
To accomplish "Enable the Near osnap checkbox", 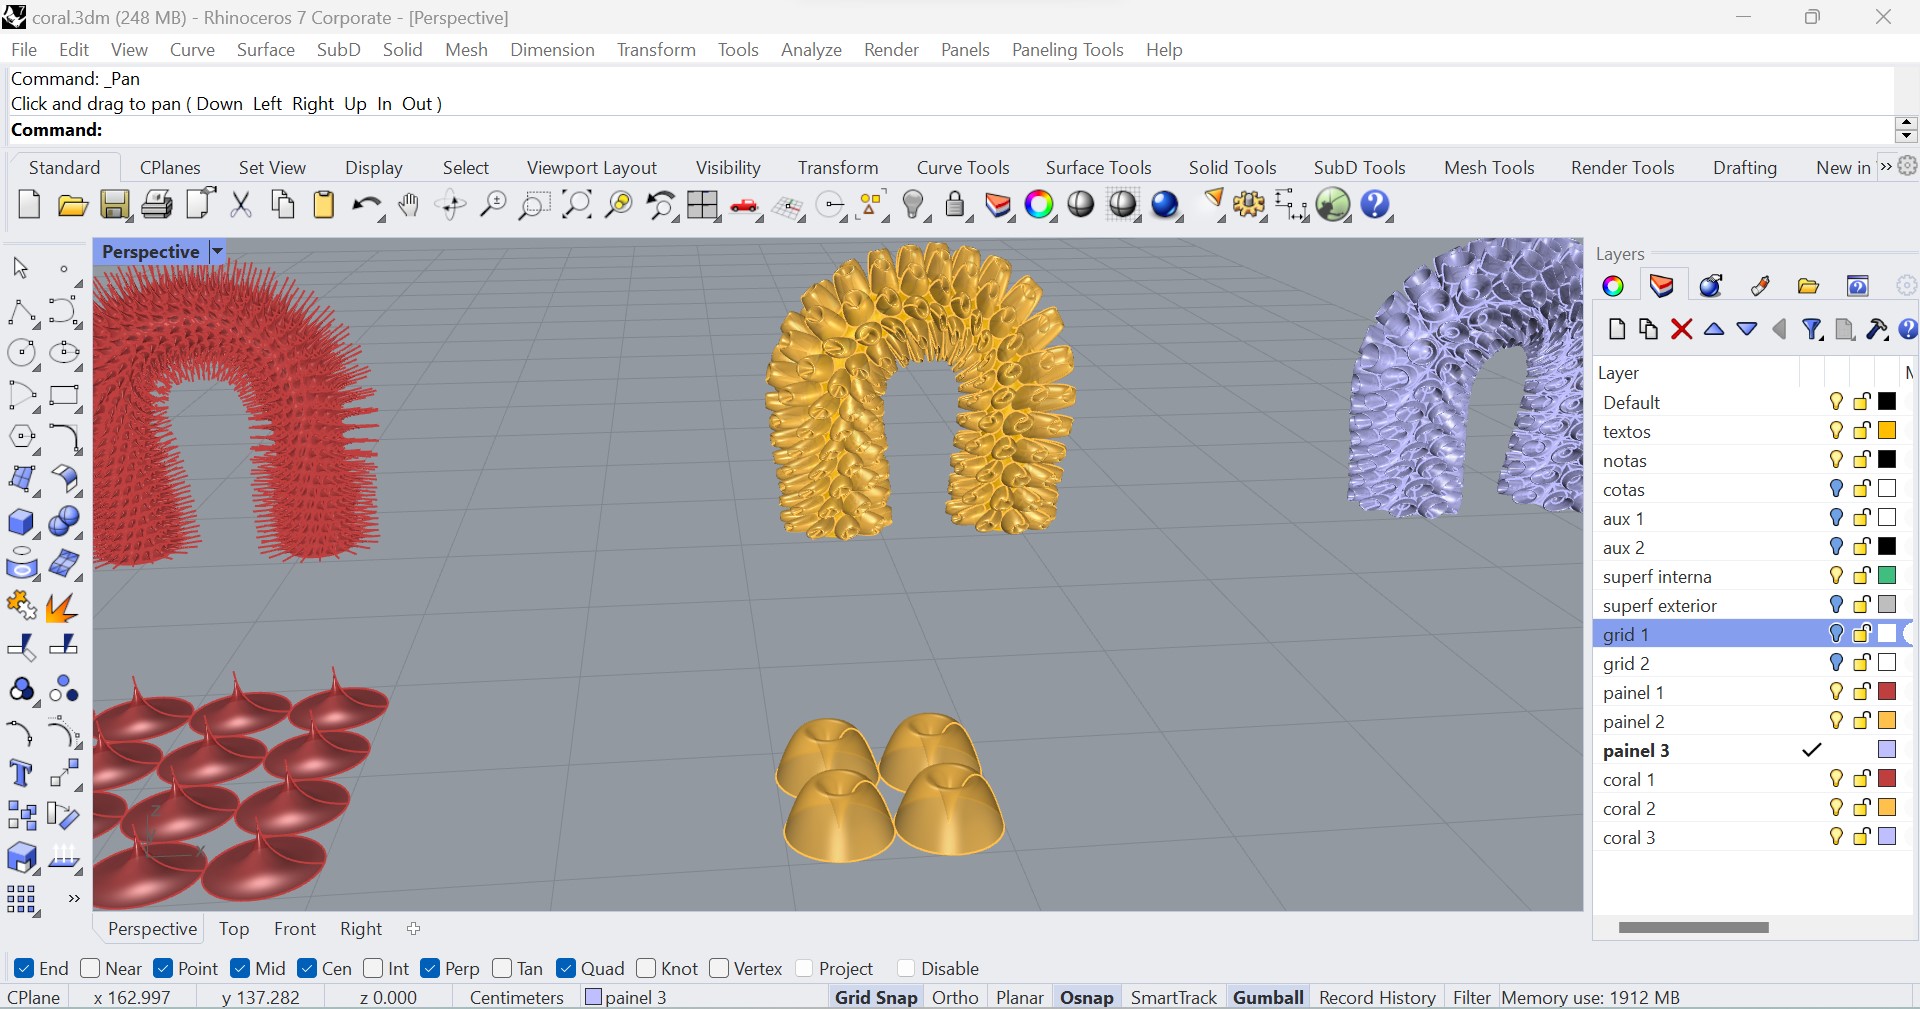I will click(x=90, y=968).
